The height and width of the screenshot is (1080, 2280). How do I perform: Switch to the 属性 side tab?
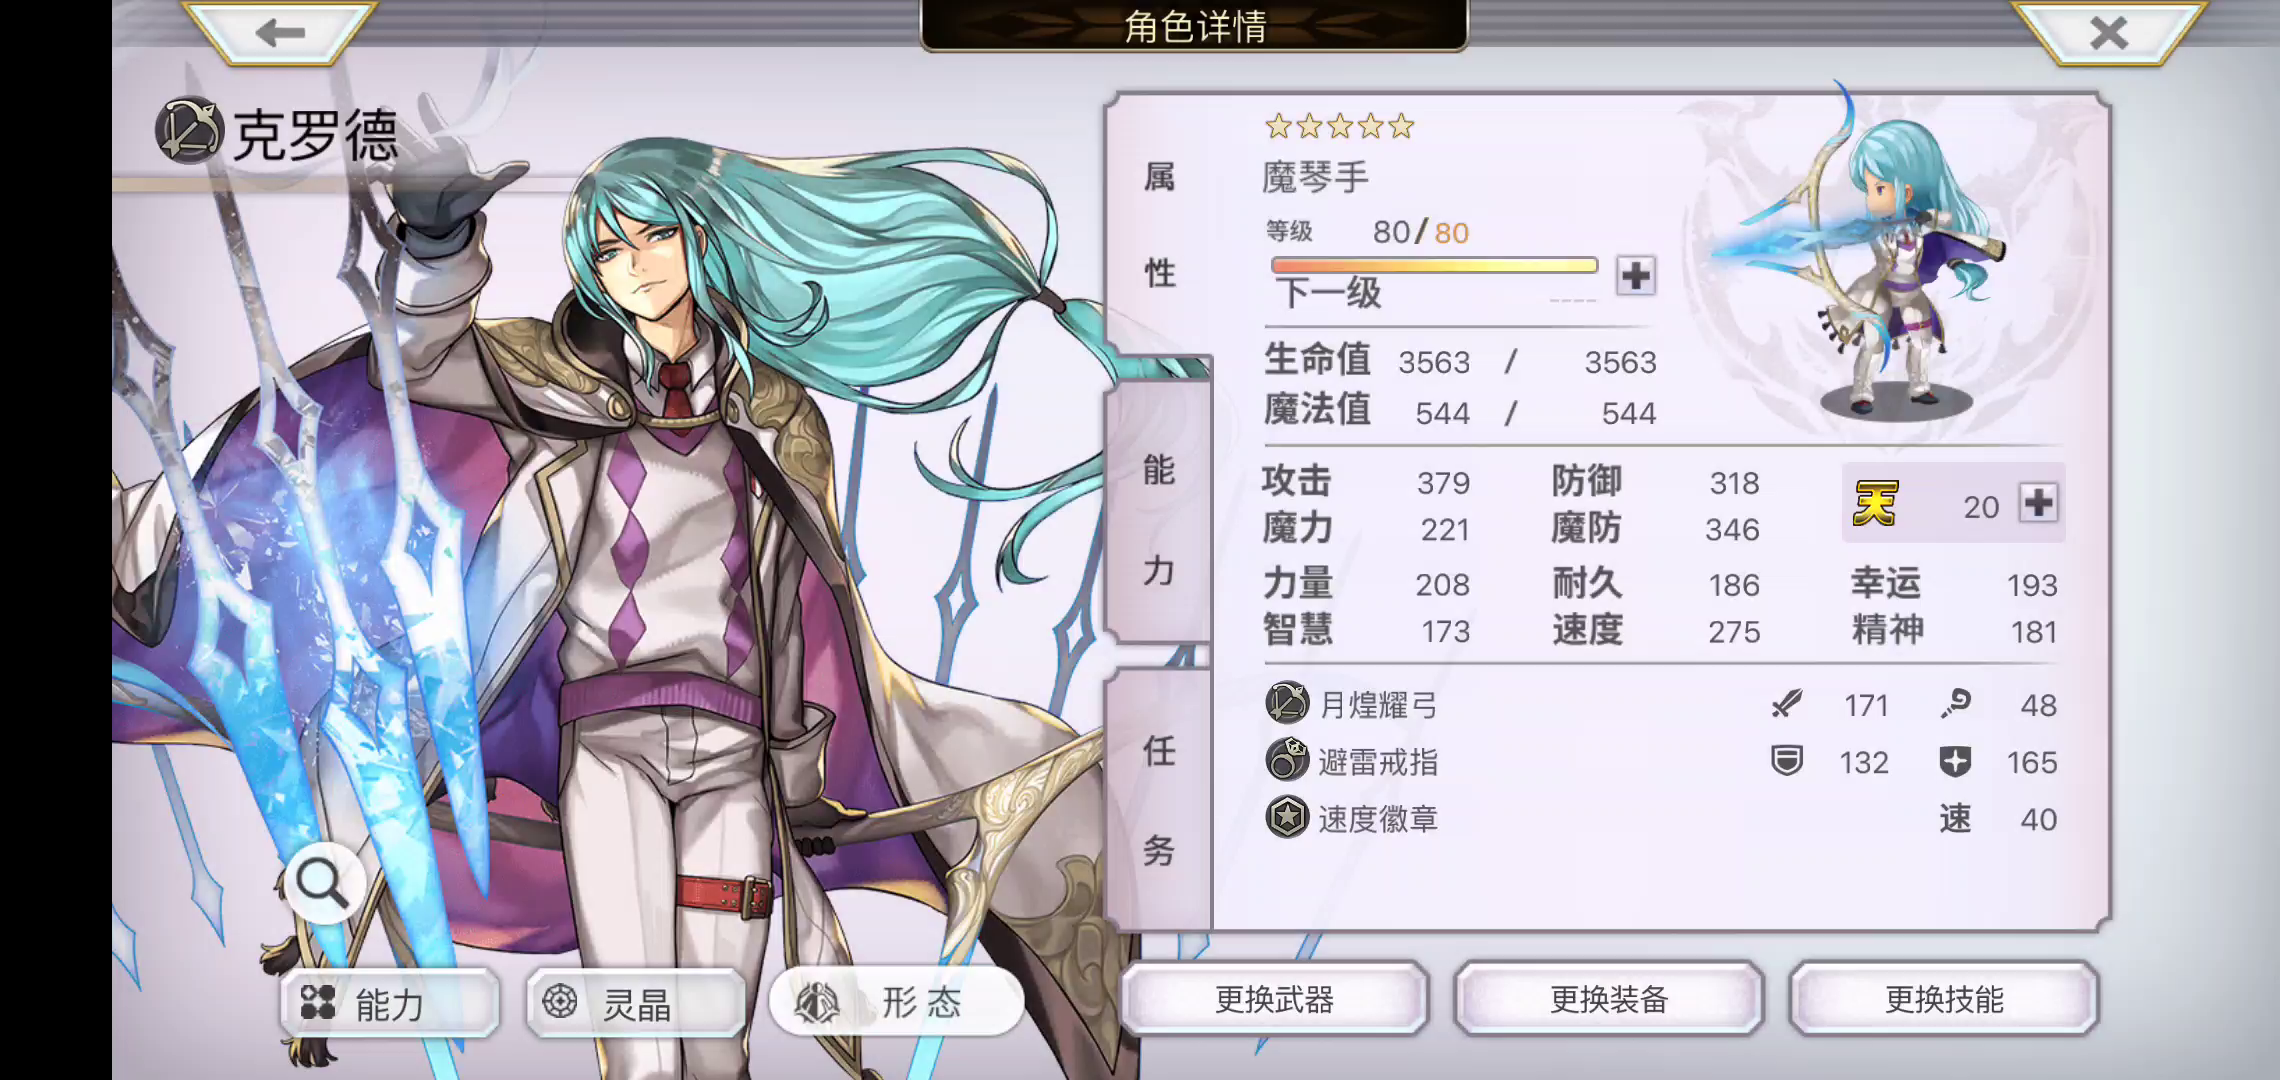tap(1158, 226)
